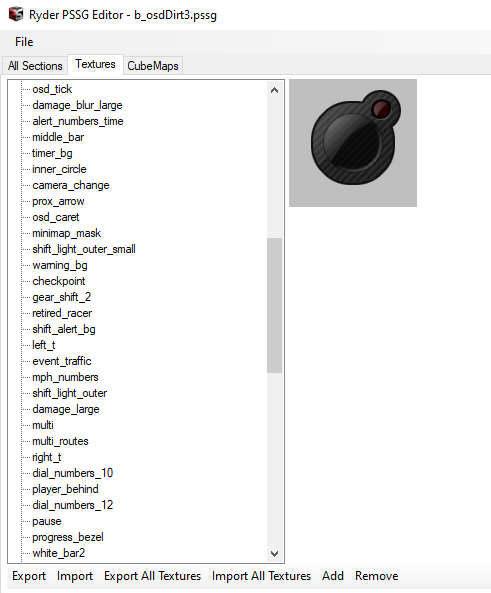Image resolution: width=491 pixels, height=593 pixels.
Task: Switch to the All Sections tab
Action: coord(35,66)
